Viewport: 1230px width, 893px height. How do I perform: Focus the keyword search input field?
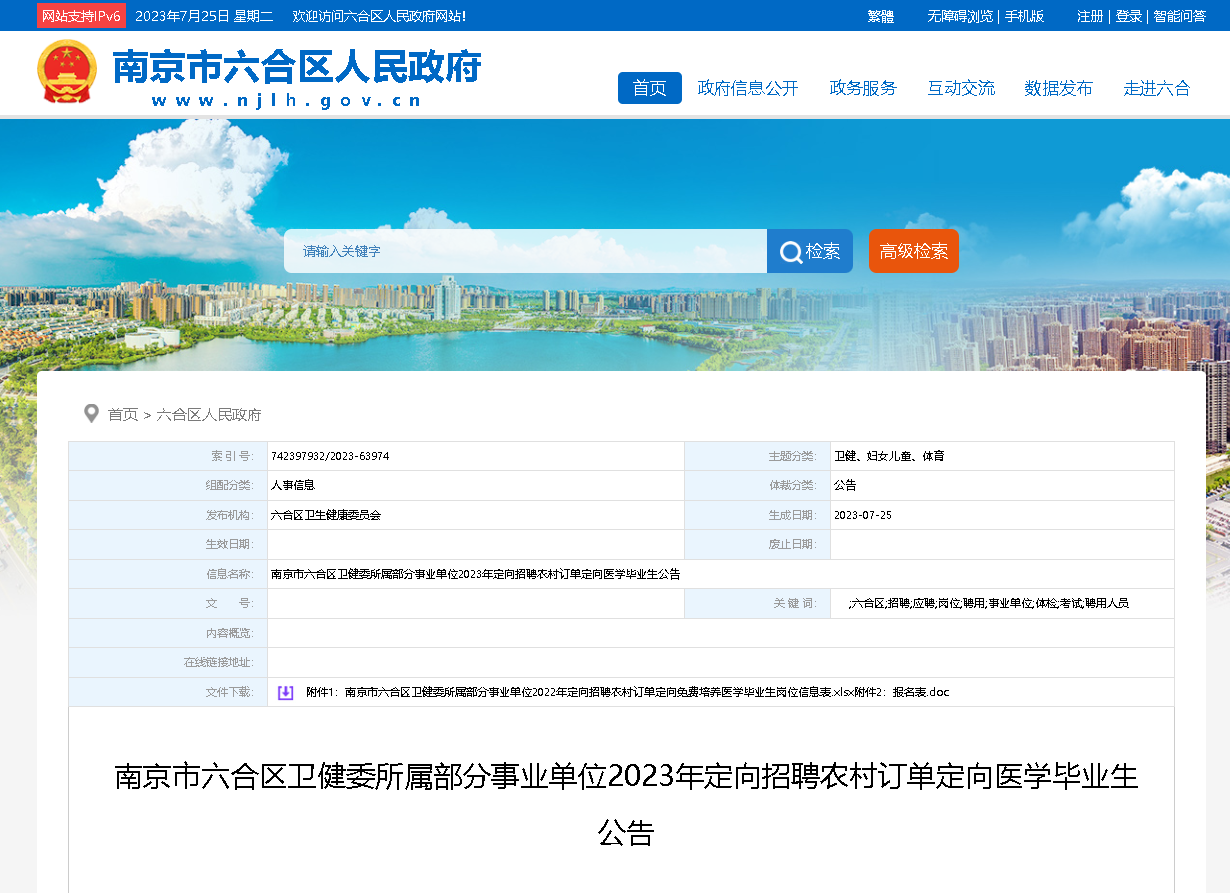(525, 251)
